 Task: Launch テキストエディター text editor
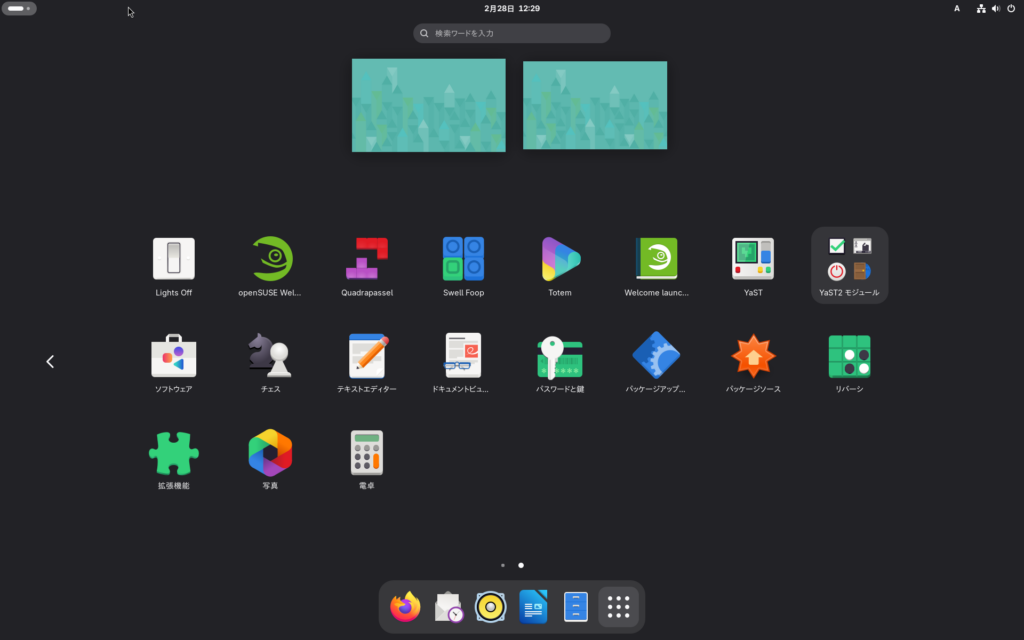[367, 355]
